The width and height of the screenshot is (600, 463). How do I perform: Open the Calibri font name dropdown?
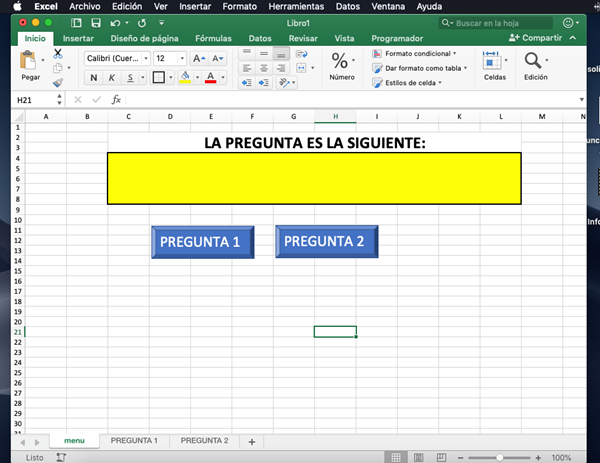point(146,59)
